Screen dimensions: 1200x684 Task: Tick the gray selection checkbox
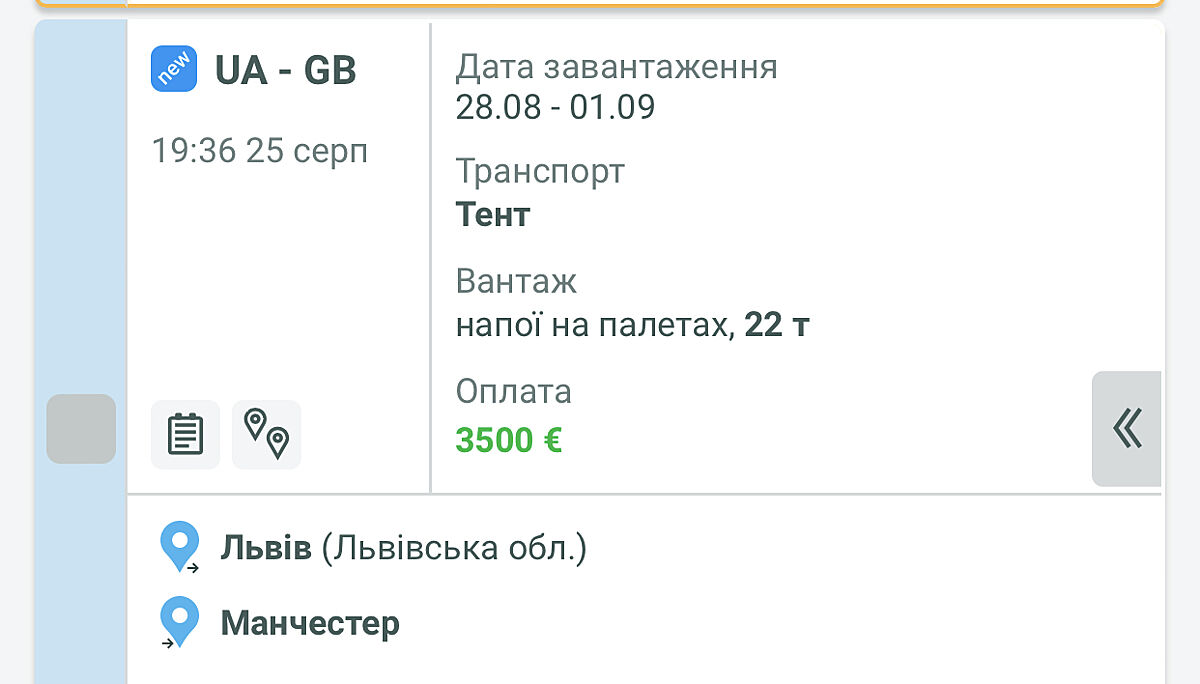point(81,428)
